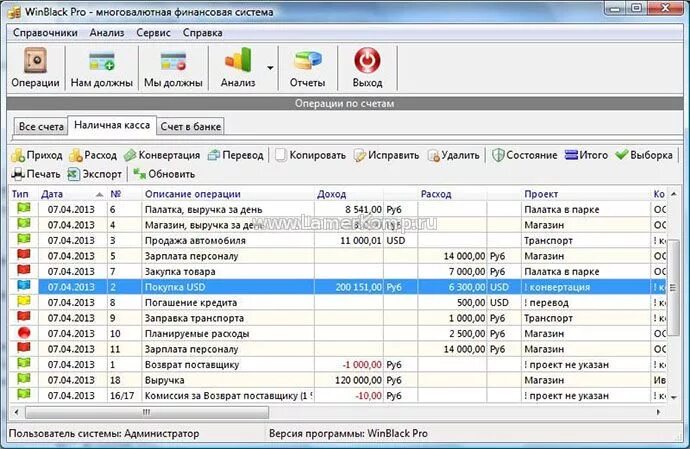This screenshot has width=690, height=449.
Task: Click yellow flag of Погашение кредита row
Action: pyautogui.click(x=24, y=301)
